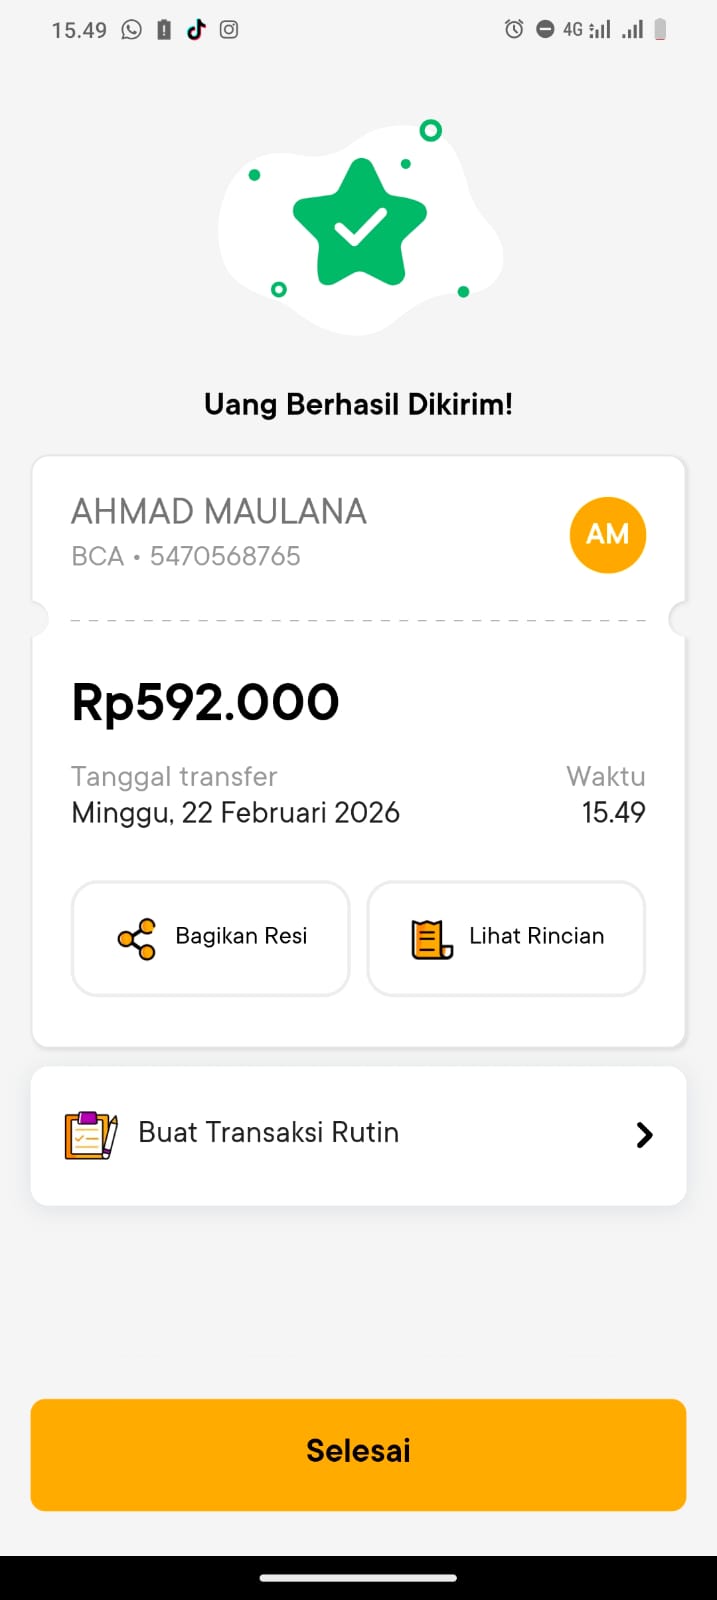Tap the battery alert notification icon
Screen dimensions: 717x1600
pos(164,30)
